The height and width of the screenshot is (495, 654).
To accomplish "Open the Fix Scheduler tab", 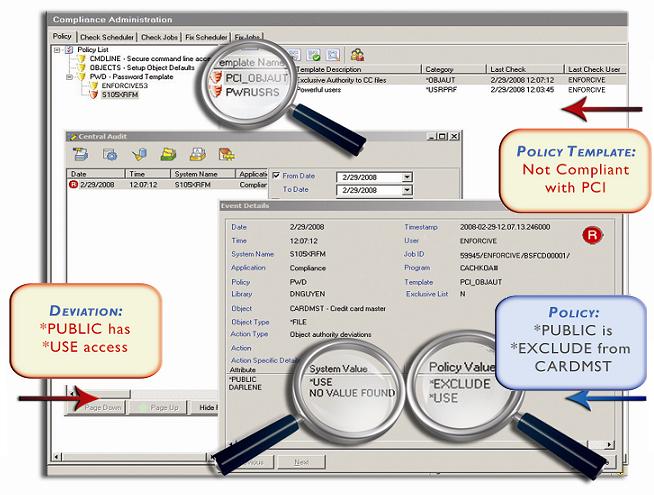I will click(x=206, y=37).
